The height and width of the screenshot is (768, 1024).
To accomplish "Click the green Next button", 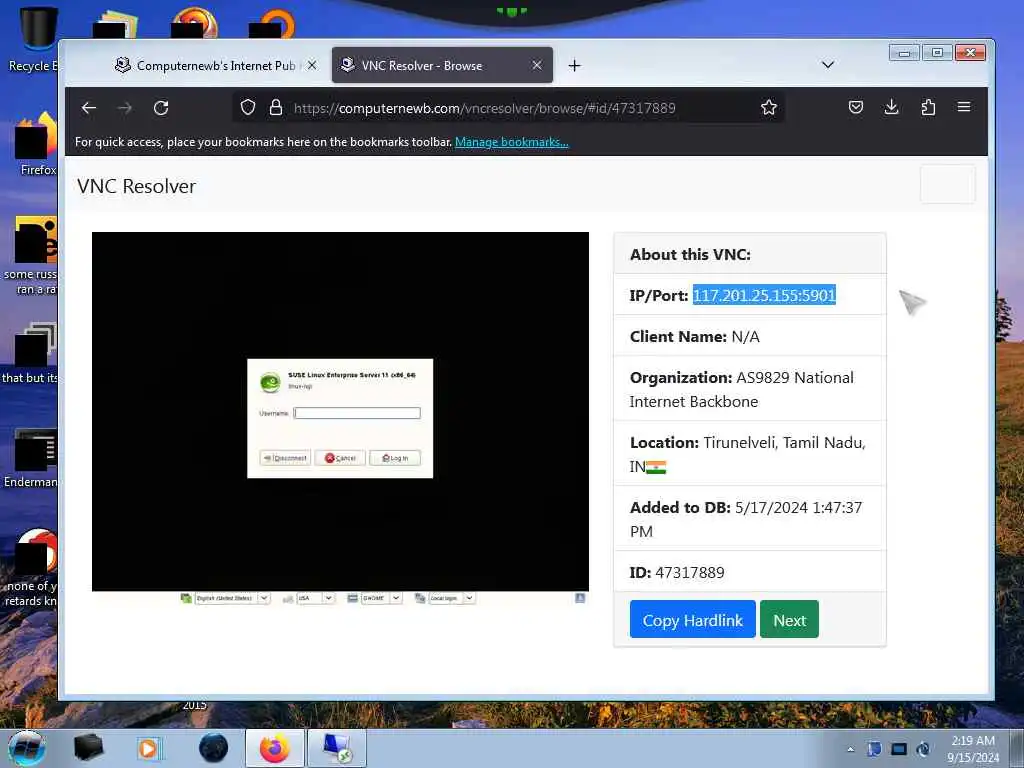I will [x=789, y=620].
